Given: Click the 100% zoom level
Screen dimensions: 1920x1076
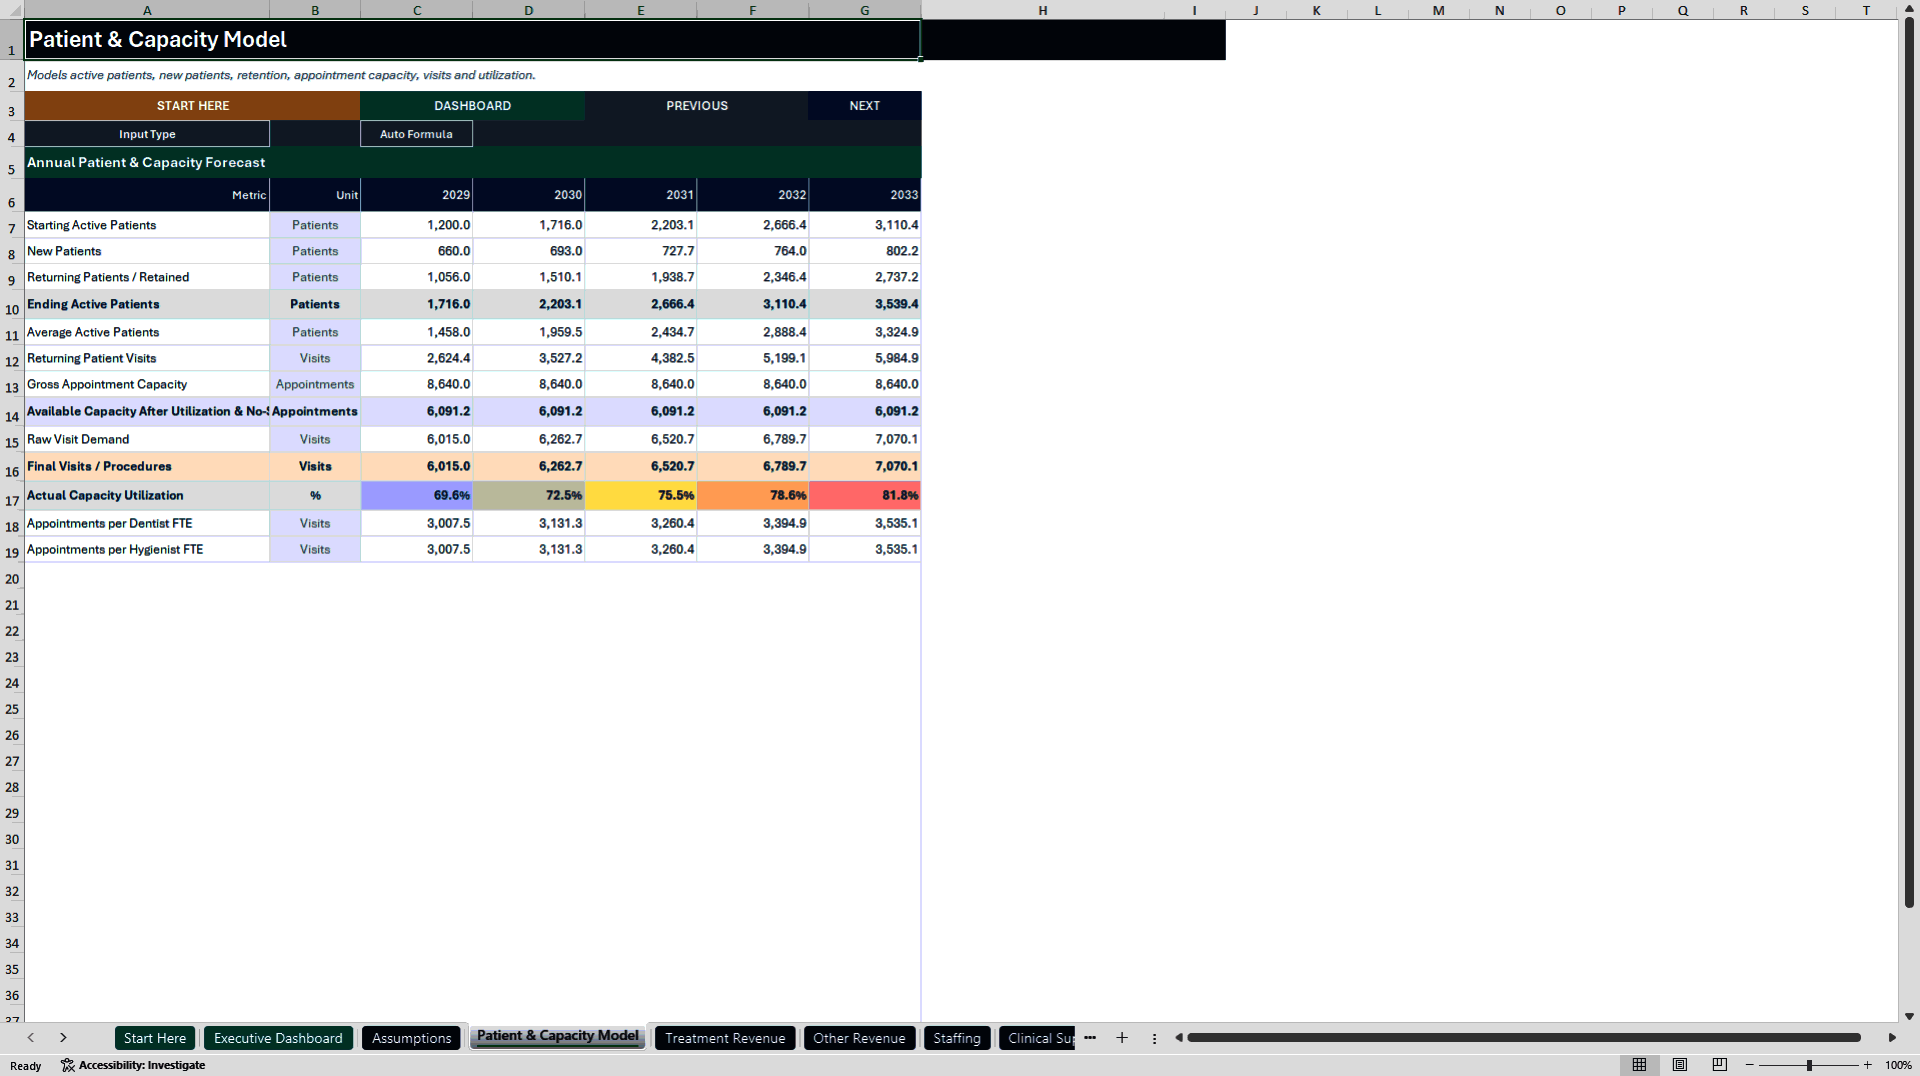Looking at the screenshot, I should tap(1898, 1065).
